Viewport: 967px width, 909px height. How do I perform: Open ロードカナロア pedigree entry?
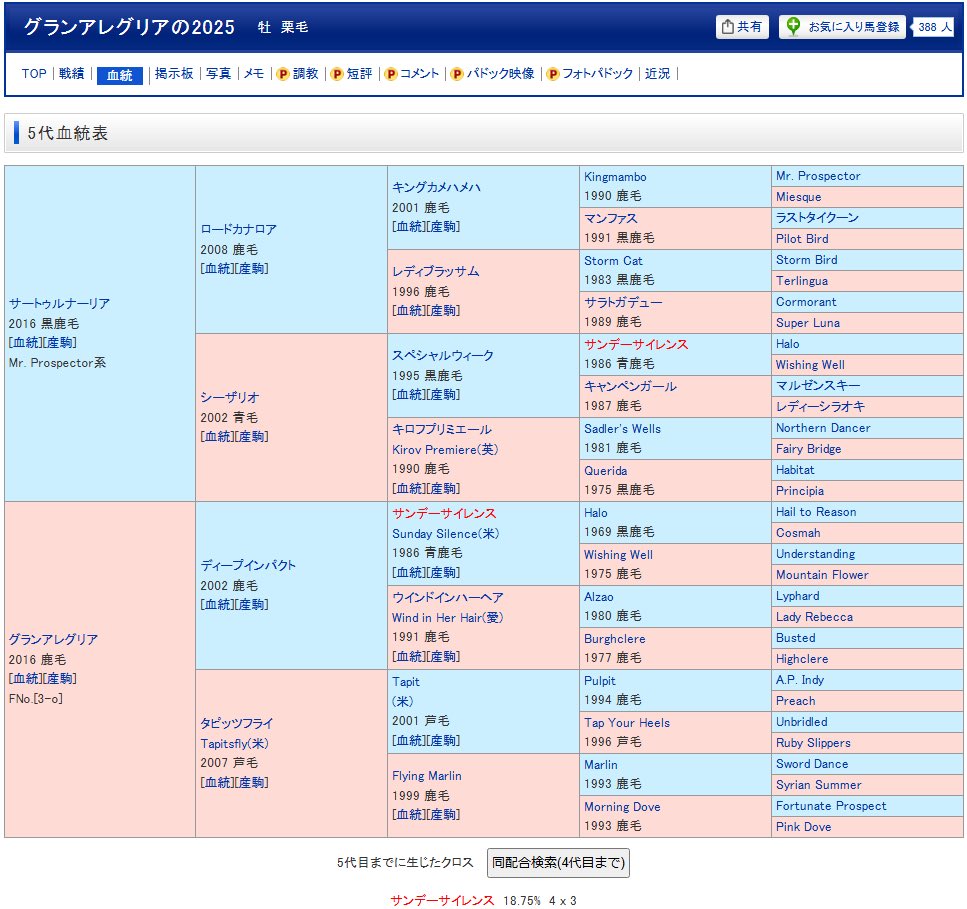(239, 229)
